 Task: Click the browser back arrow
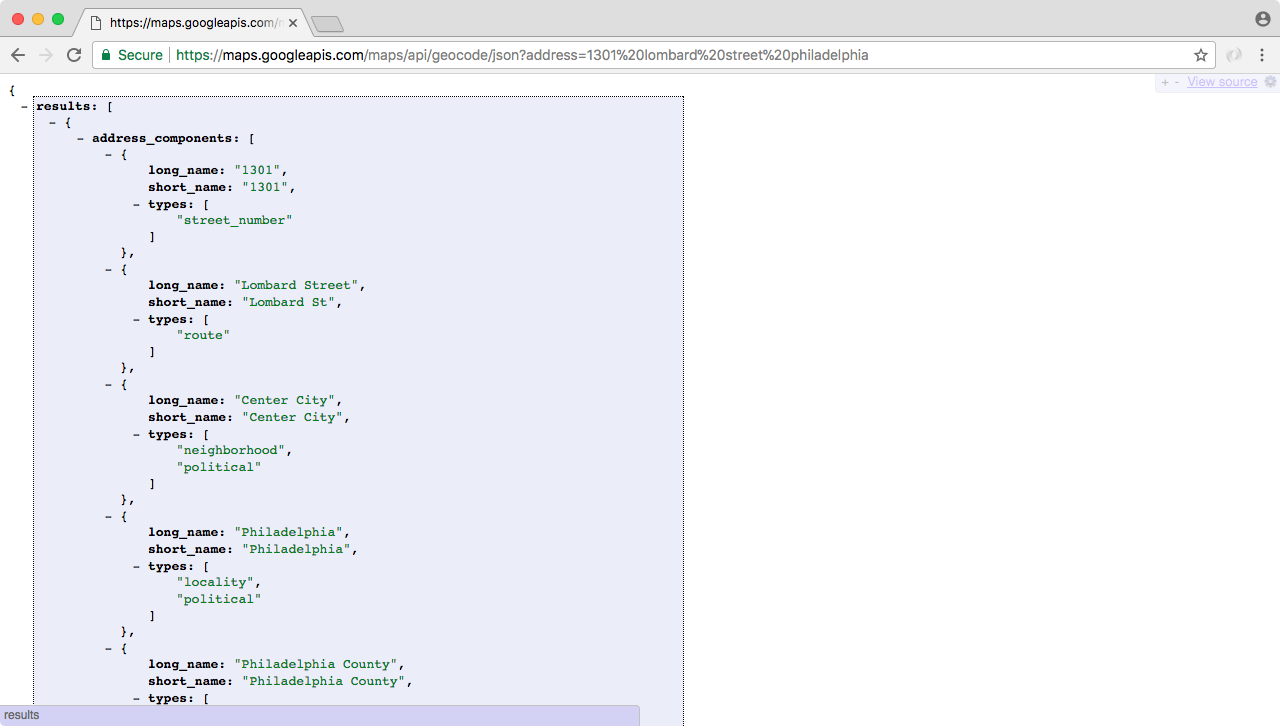click(x=18, y=55)
